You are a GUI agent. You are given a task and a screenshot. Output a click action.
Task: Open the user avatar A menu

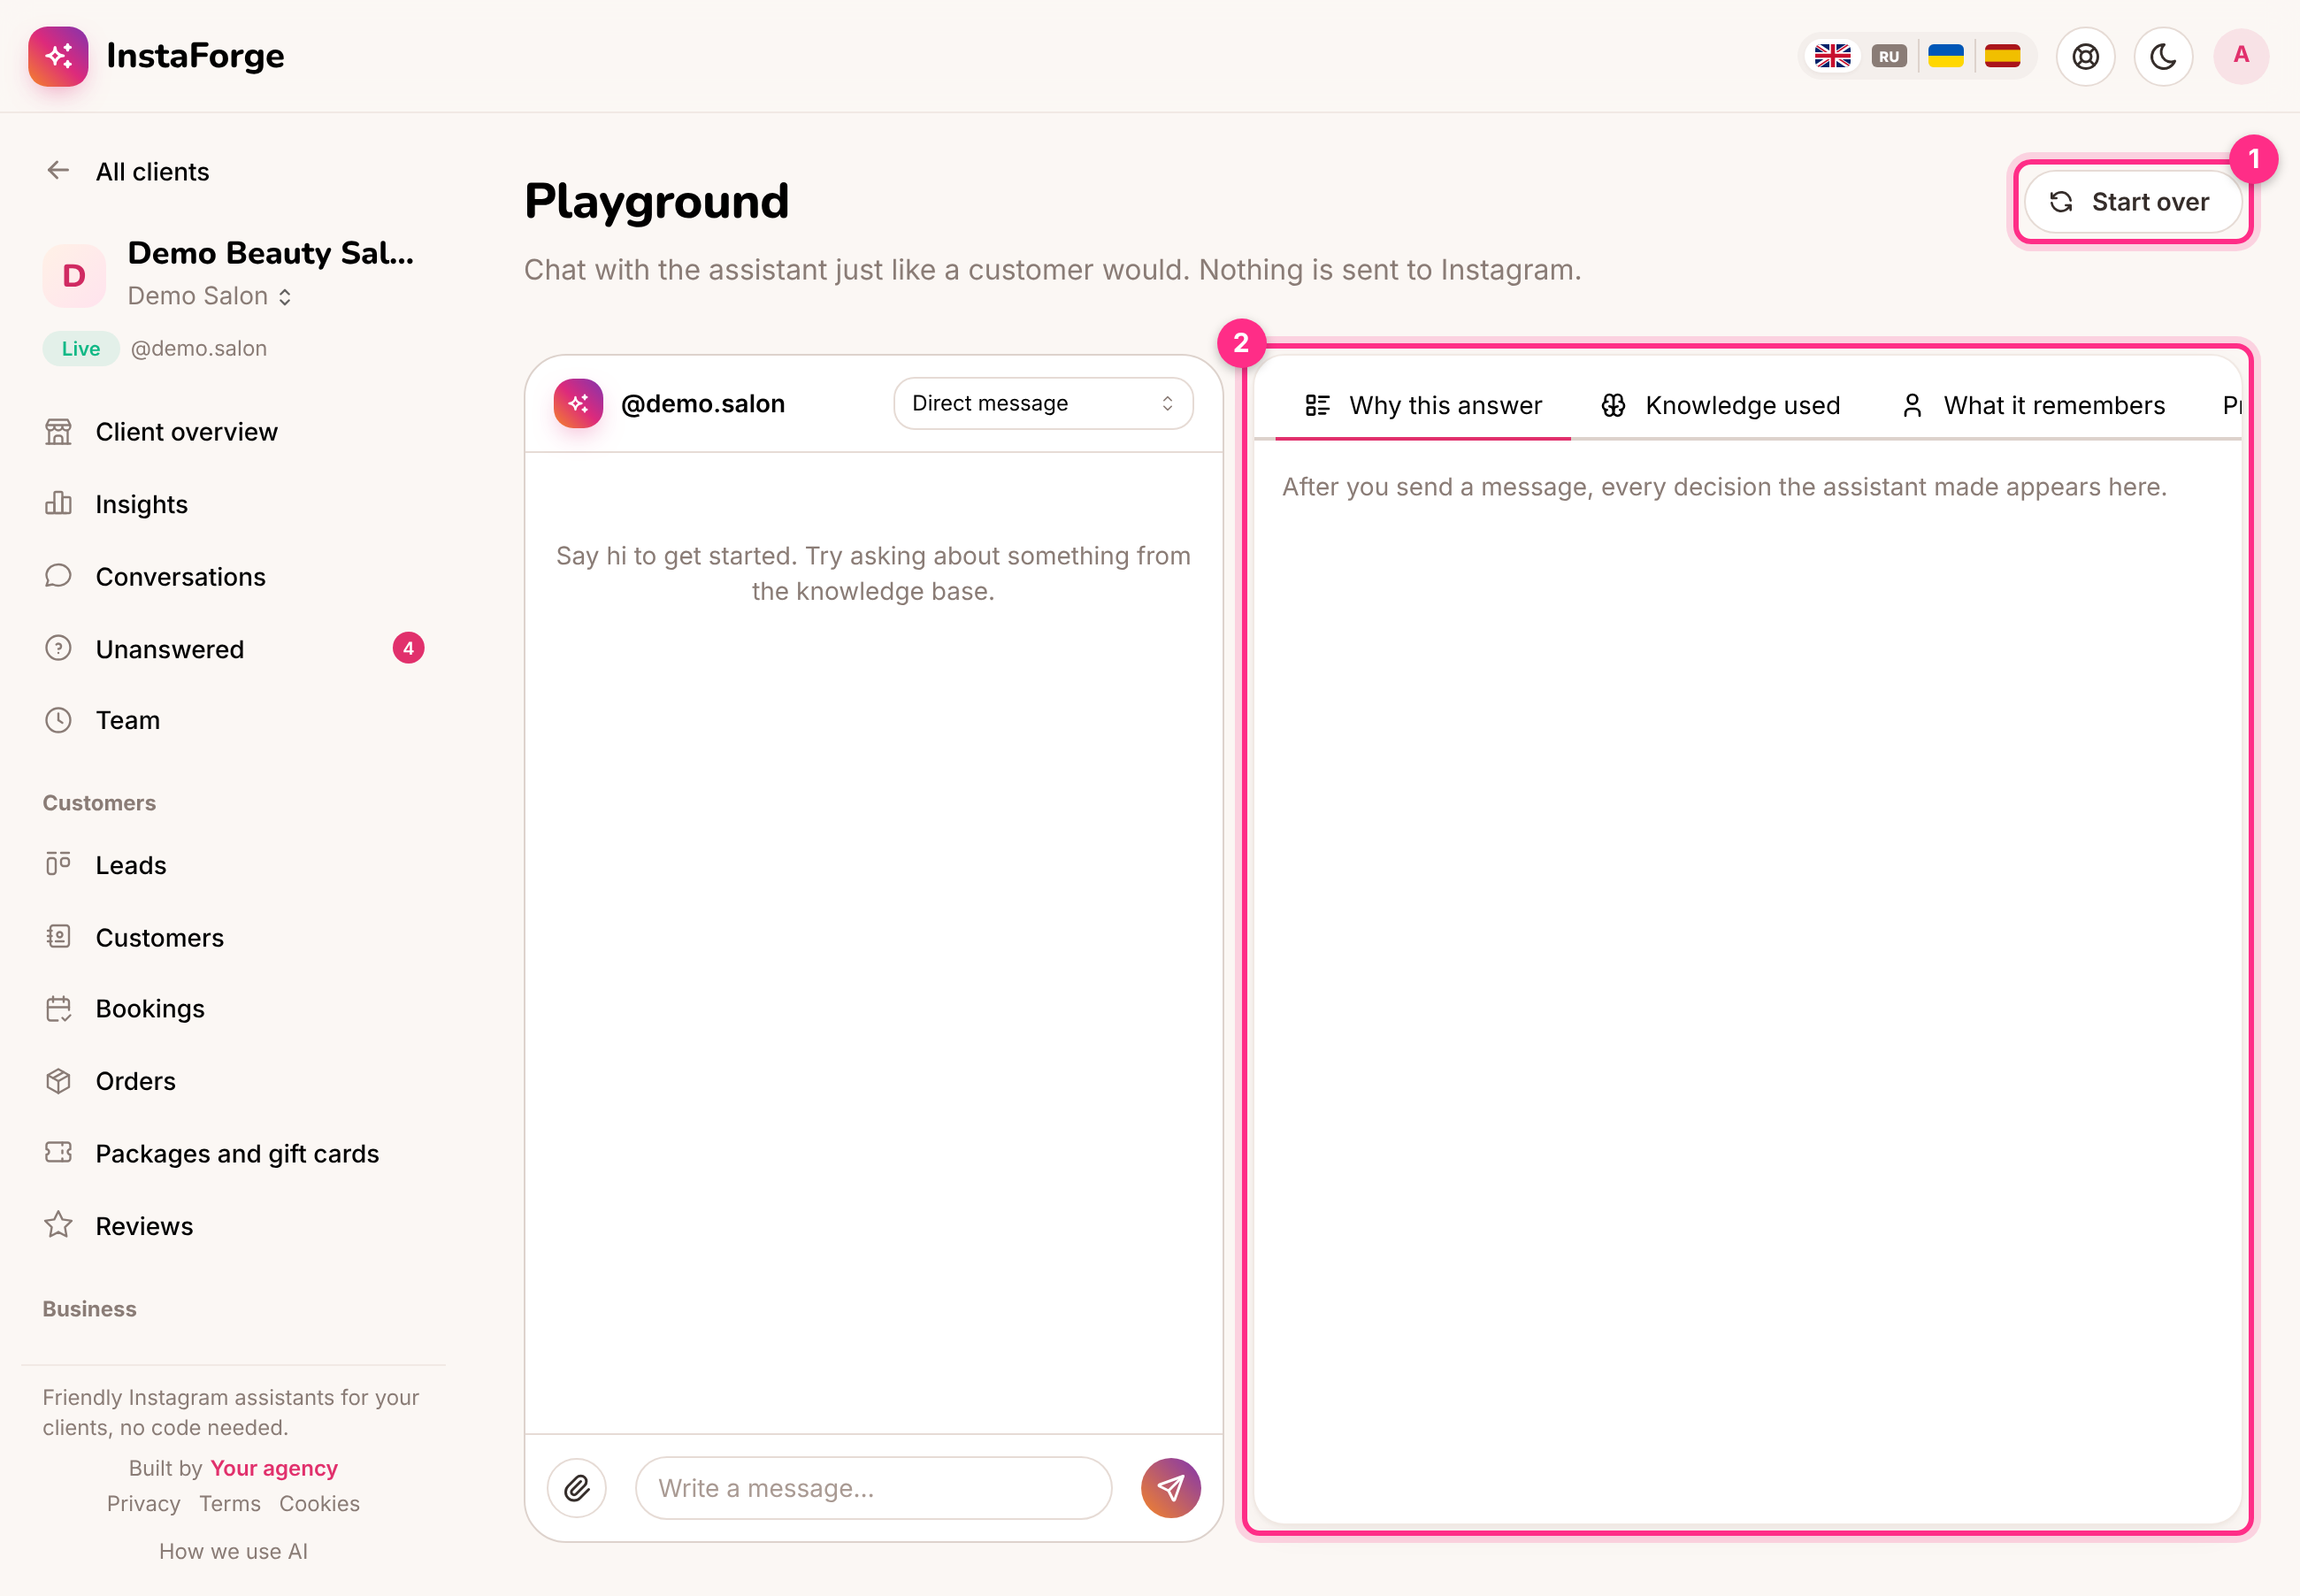2241,56
